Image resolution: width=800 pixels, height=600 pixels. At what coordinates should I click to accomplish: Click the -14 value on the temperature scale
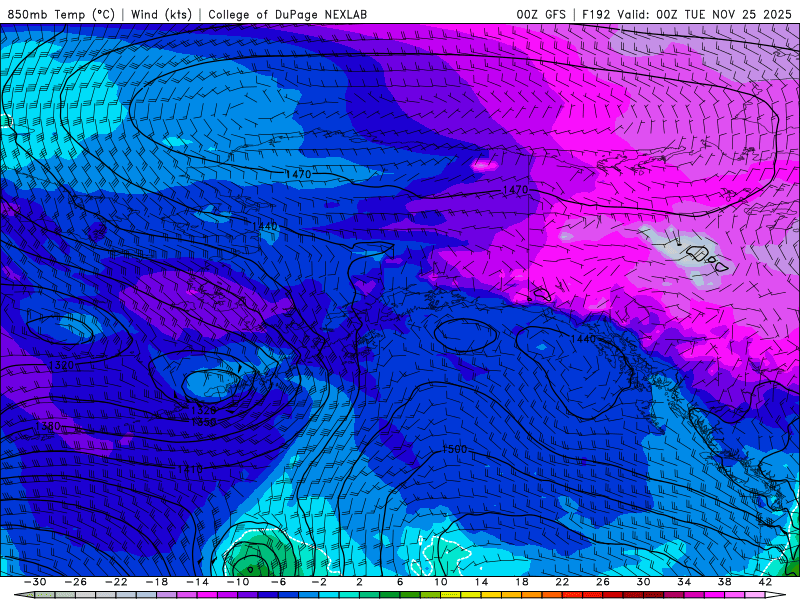(x=197, y=582)
